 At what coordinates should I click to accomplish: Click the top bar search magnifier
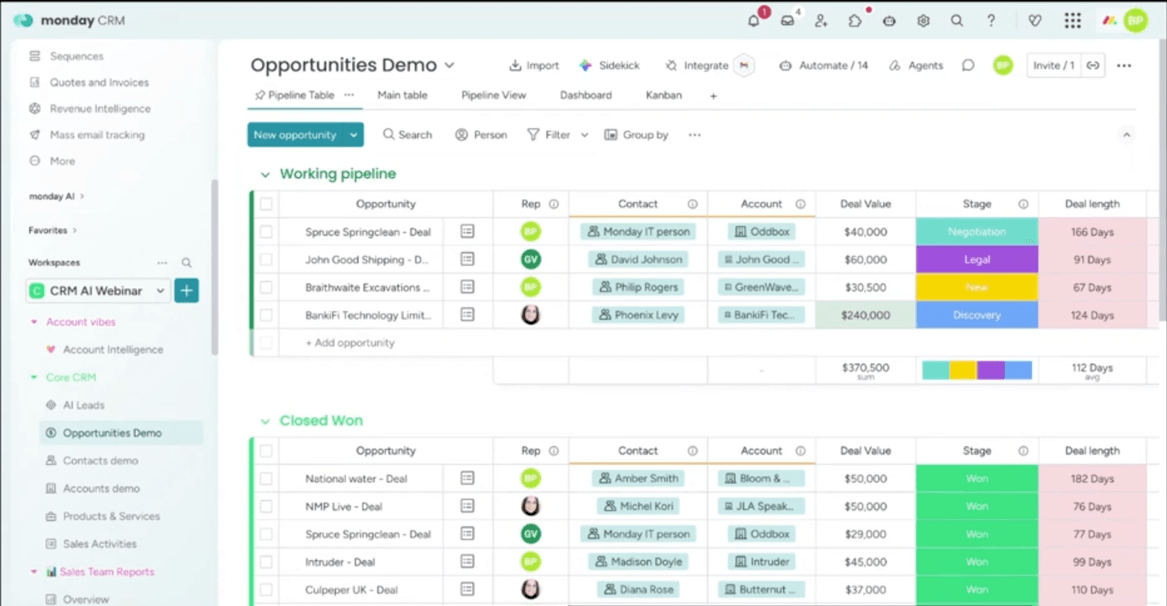957,21
